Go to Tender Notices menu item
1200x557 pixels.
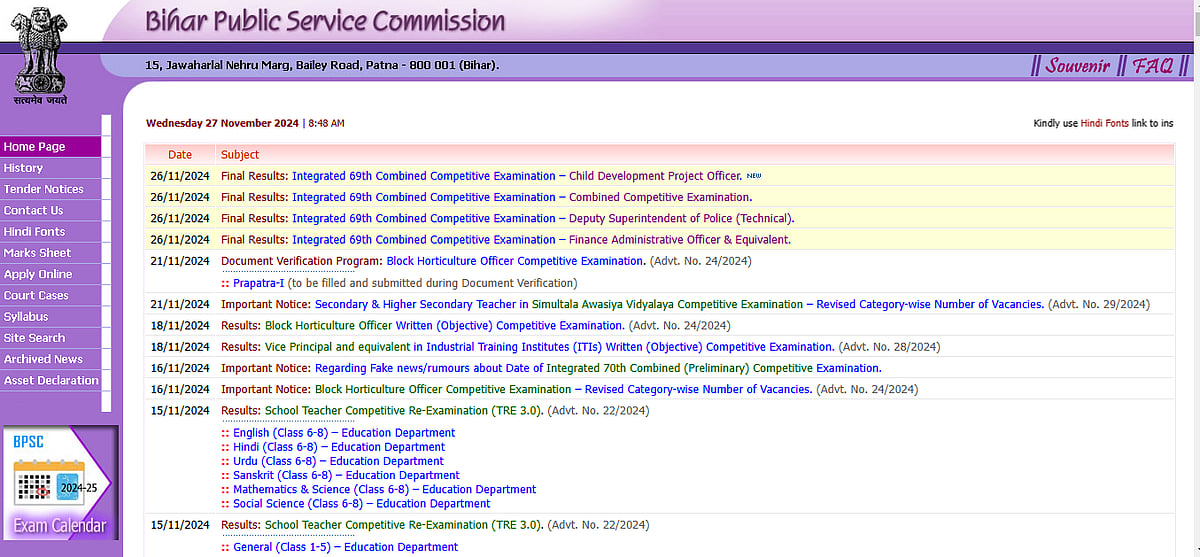(x=44, y=189)
